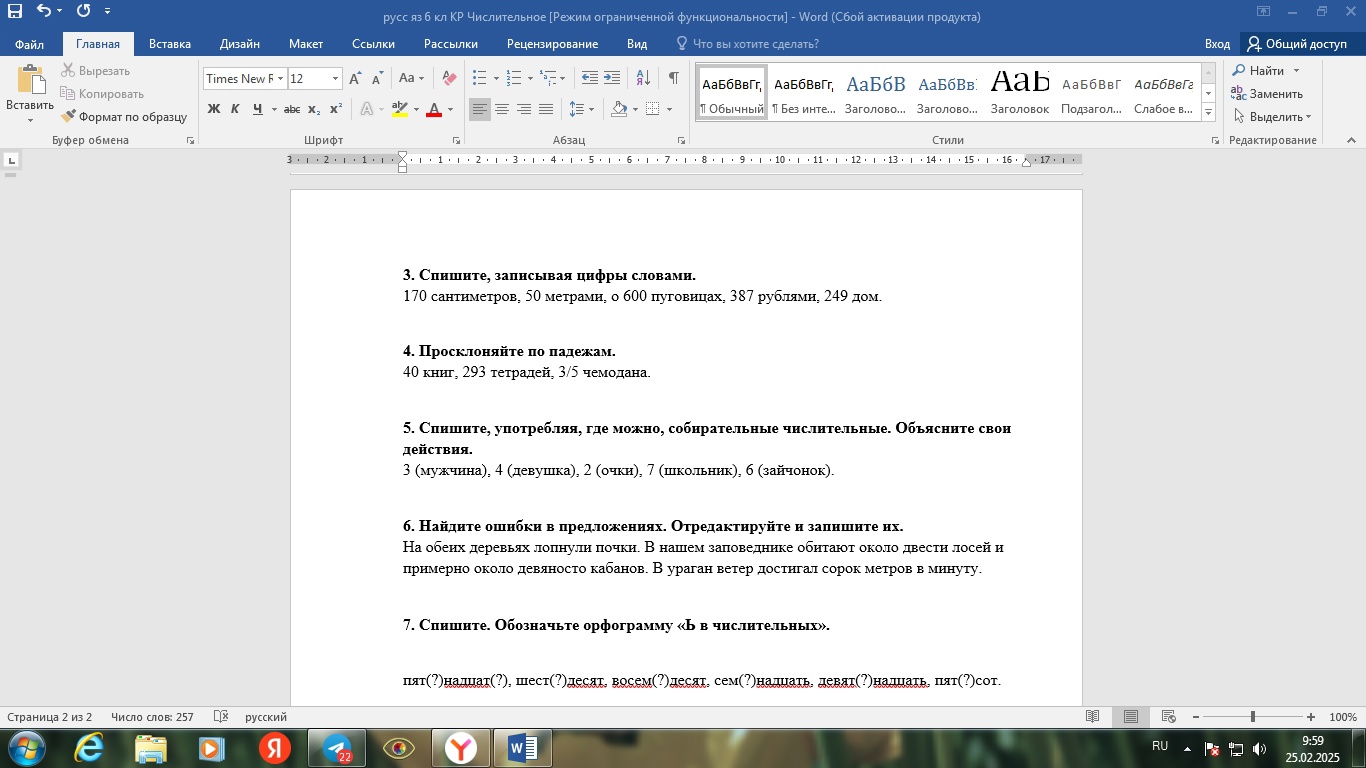The height and width of the screenshot is (768, 1366).
Task: Open the Вставка ribbon tab
Action: pos(170,44)
